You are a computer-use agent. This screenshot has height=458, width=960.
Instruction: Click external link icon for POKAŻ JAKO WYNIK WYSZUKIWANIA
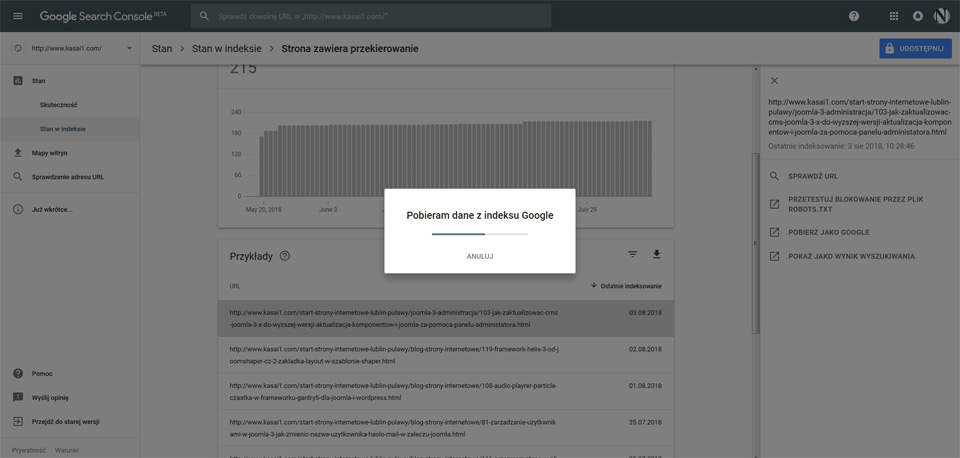click(774, 257)
